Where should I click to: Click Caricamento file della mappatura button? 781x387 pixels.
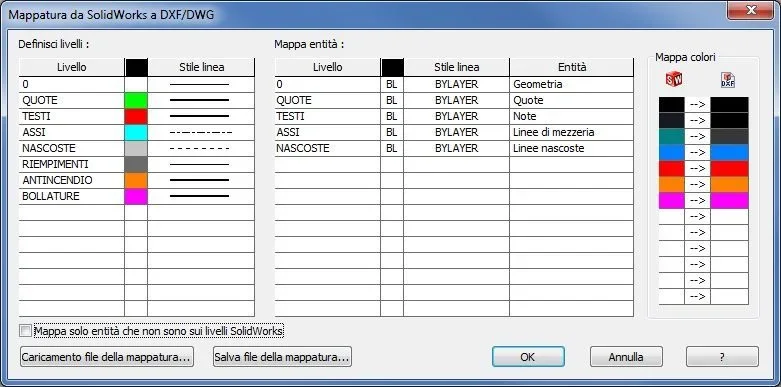(107, 357)
